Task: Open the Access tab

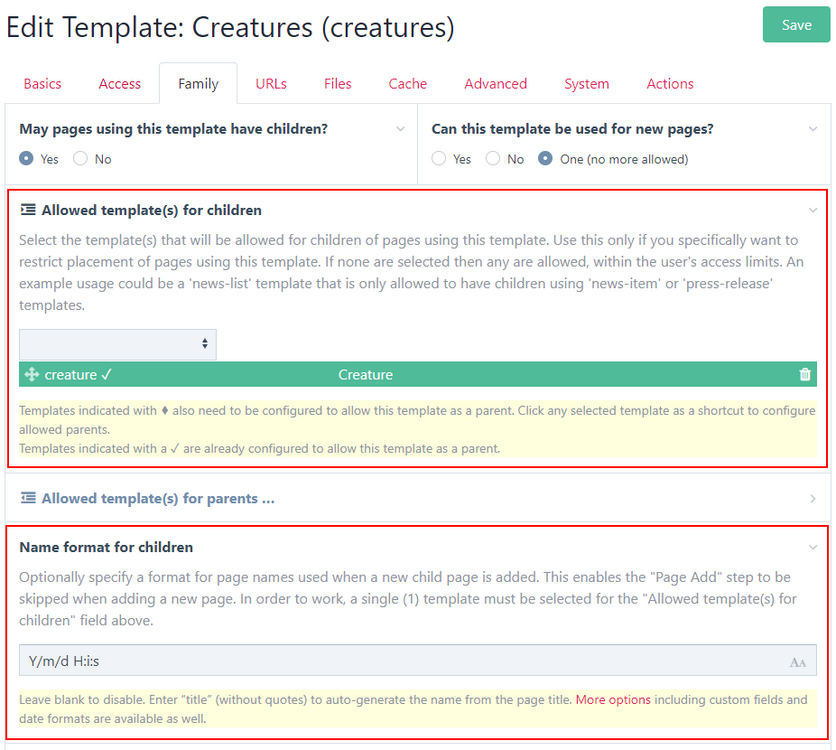Action: (120, 84)
